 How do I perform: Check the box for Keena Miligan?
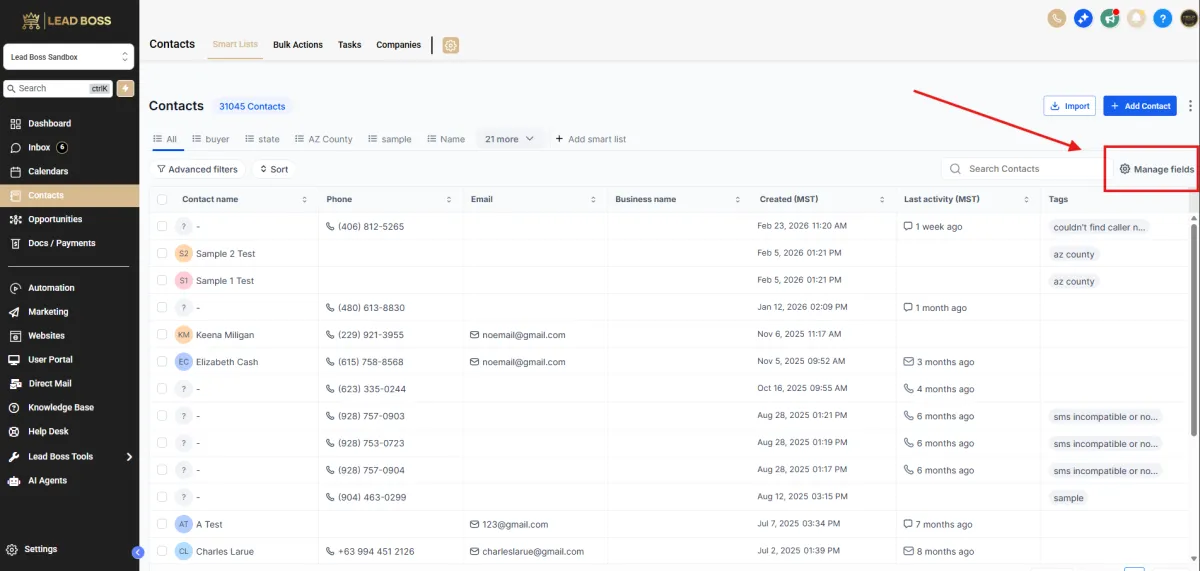[162, 335]
